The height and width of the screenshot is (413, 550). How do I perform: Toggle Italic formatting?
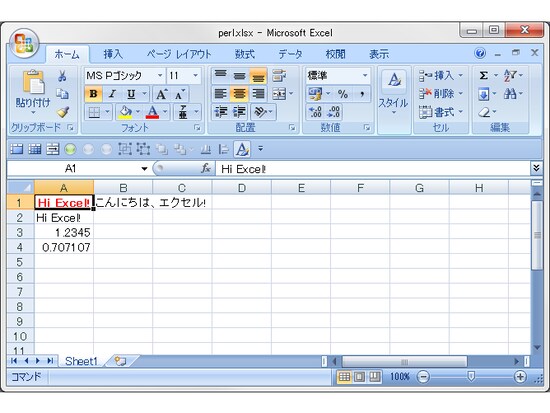112,94
